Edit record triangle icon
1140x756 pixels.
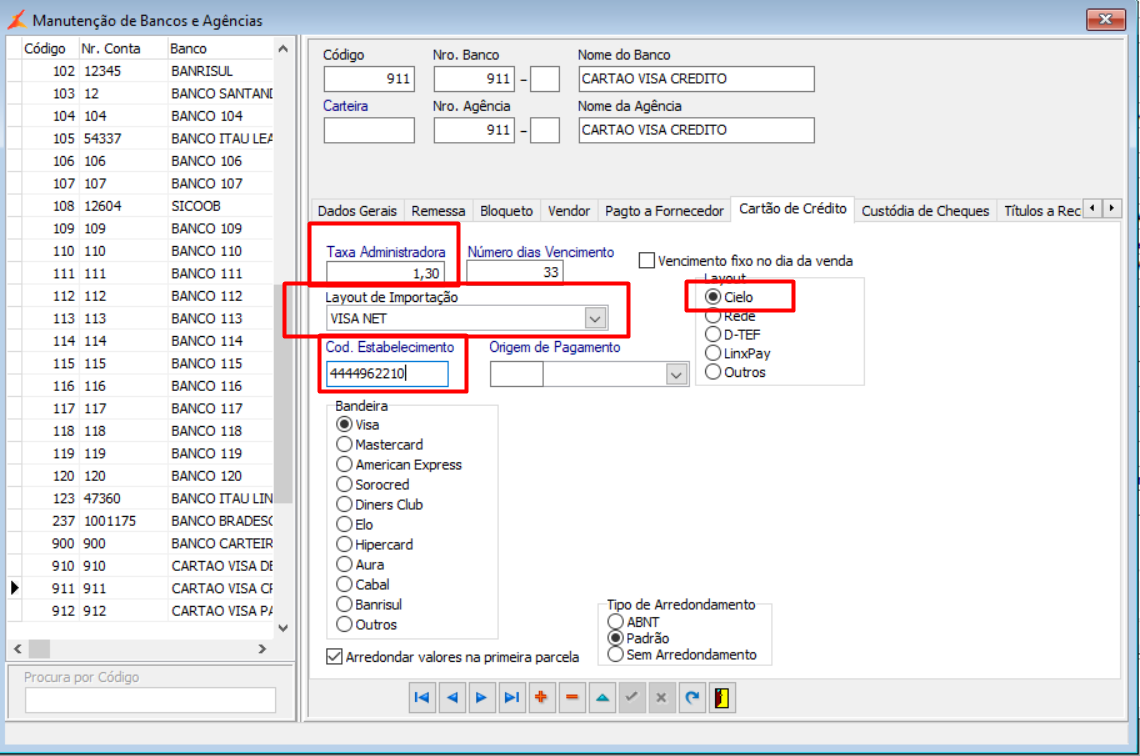coord(602,698)
